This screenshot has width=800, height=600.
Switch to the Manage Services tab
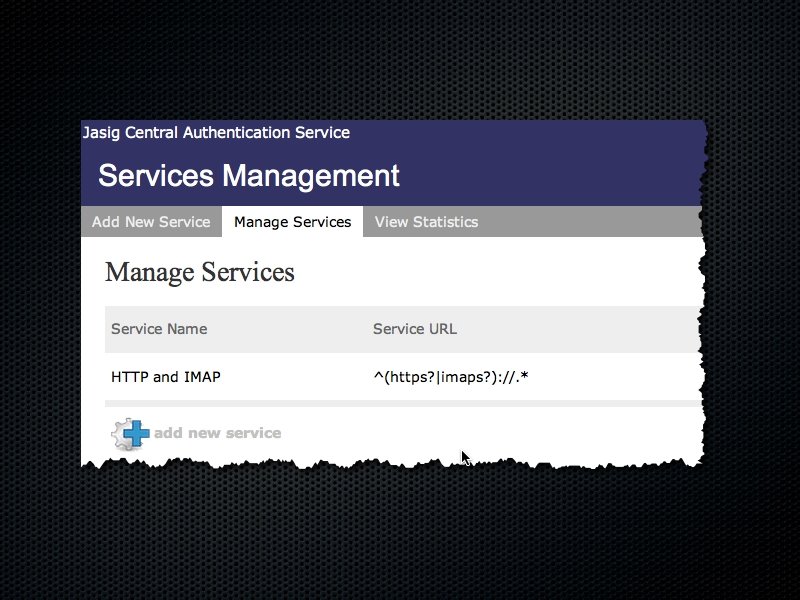[x=292, y=222]
